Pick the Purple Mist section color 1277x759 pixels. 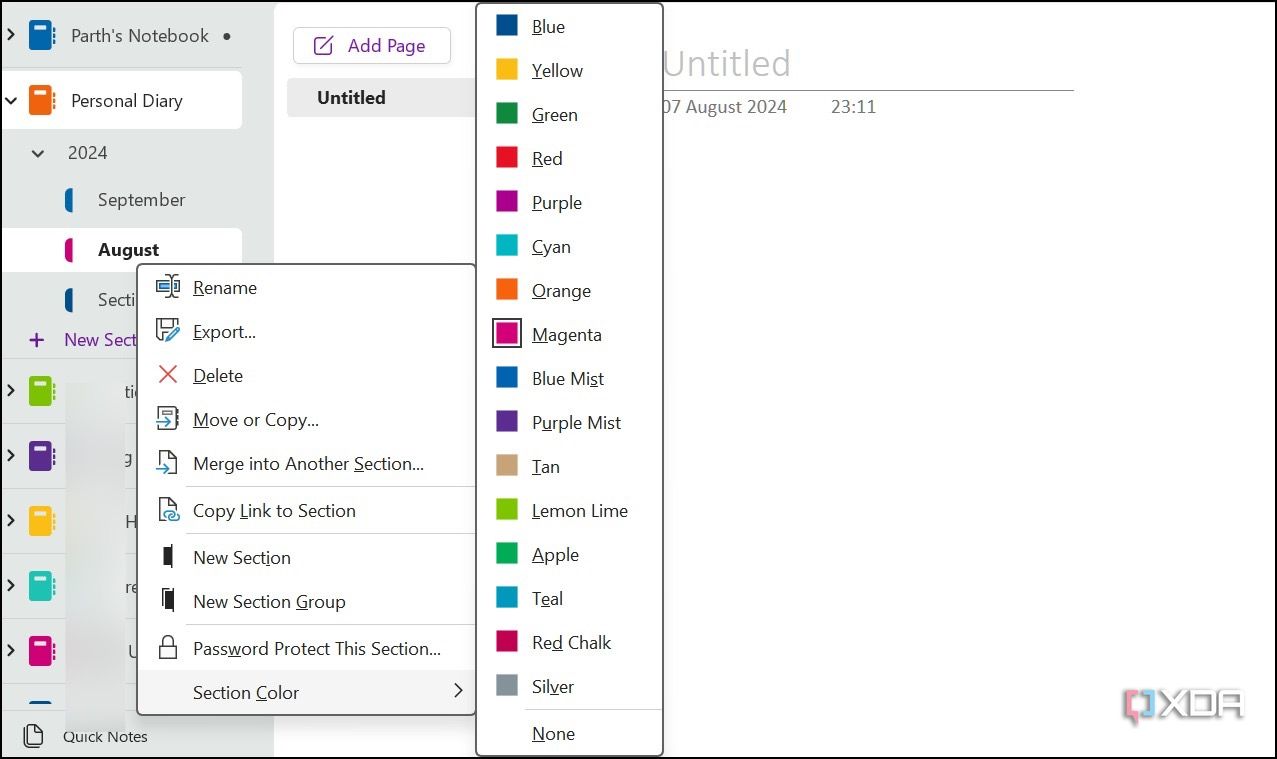click(x=570, y=422)
